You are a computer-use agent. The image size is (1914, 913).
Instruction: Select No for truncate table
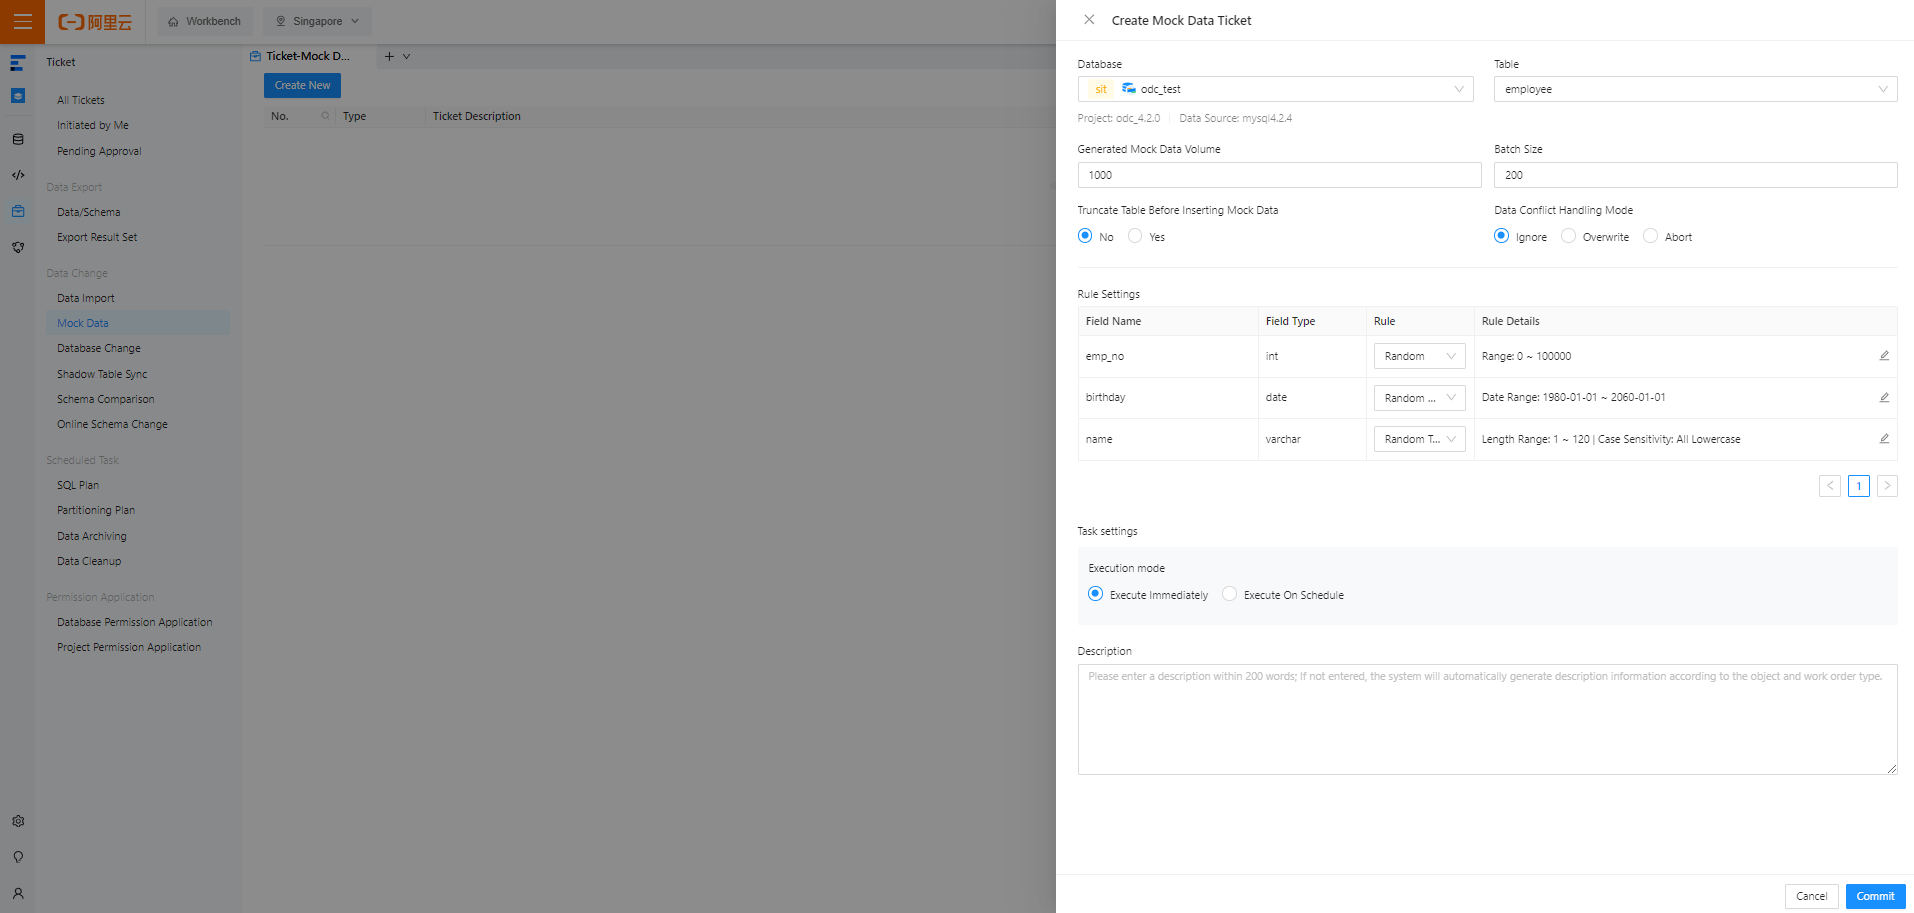1085,236
